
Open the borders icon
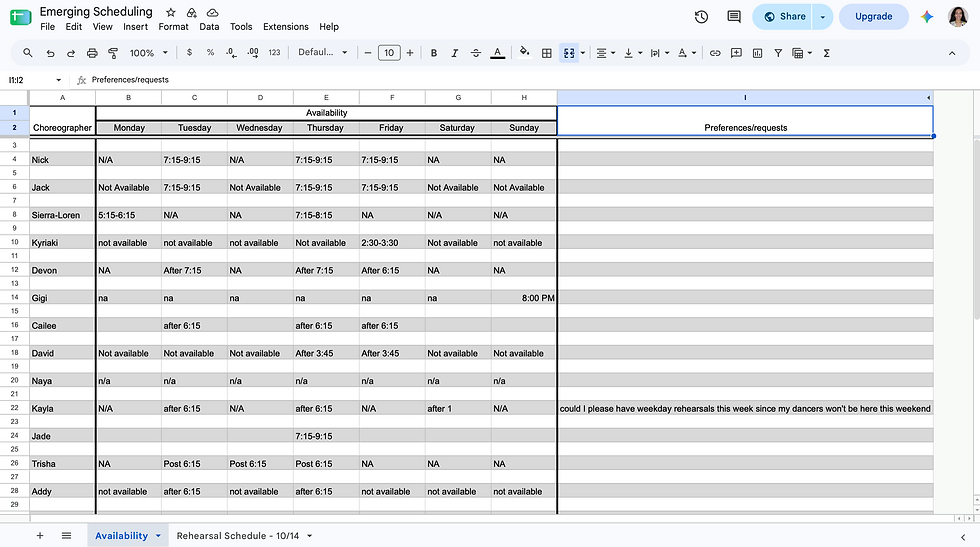tap(547, 53)
